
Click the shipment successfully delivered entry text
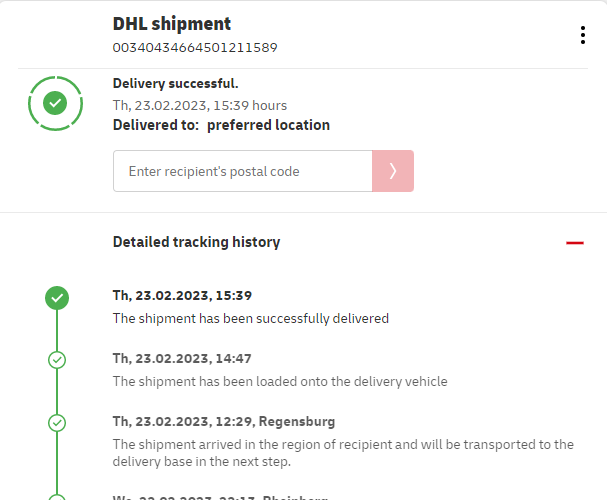pyautogui.click(x=250, y=319)
